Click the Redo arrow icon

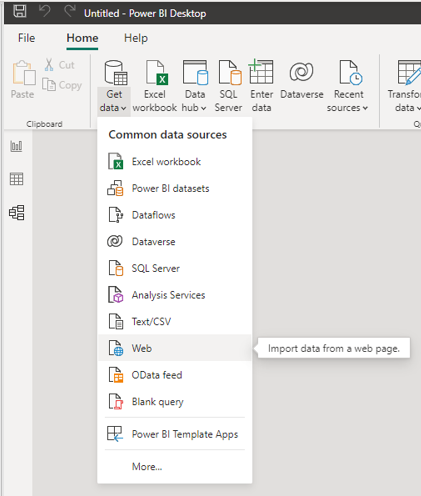point(69,11)
